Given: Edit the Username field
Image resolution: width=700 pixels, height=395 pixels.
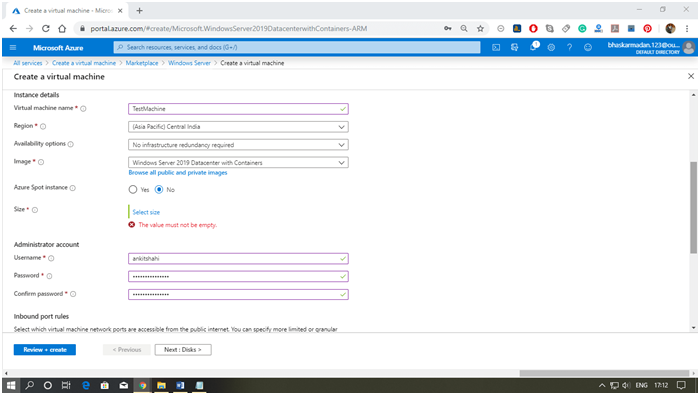Looking at the screenshot, I should coord(238,258).
